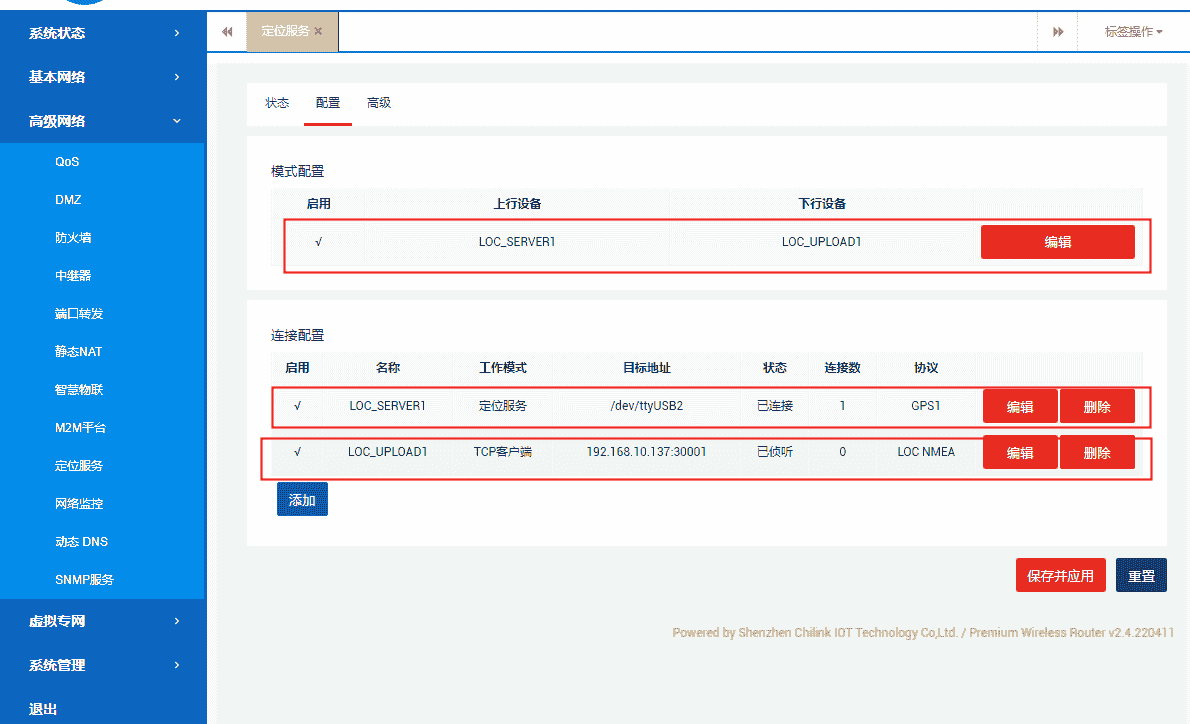Close the 定位服务 tab
This screenshot has width=1190, height=724.
[318, 31]
